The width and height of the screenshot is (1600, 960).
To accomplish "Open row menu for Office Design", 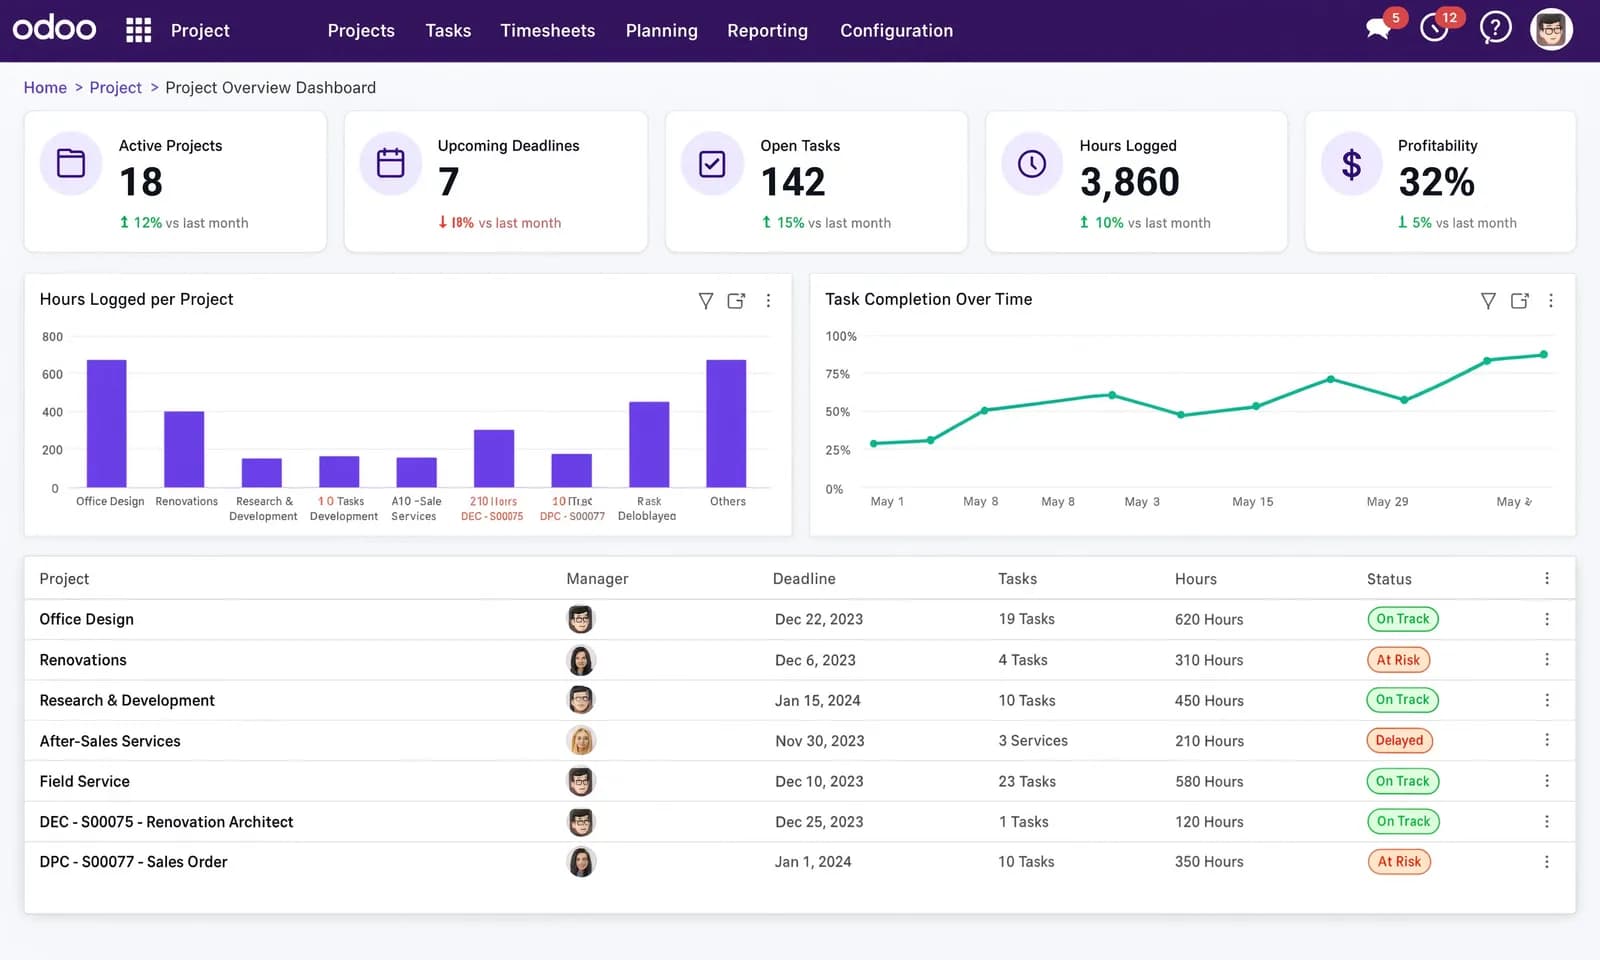I will [1547, 619].
